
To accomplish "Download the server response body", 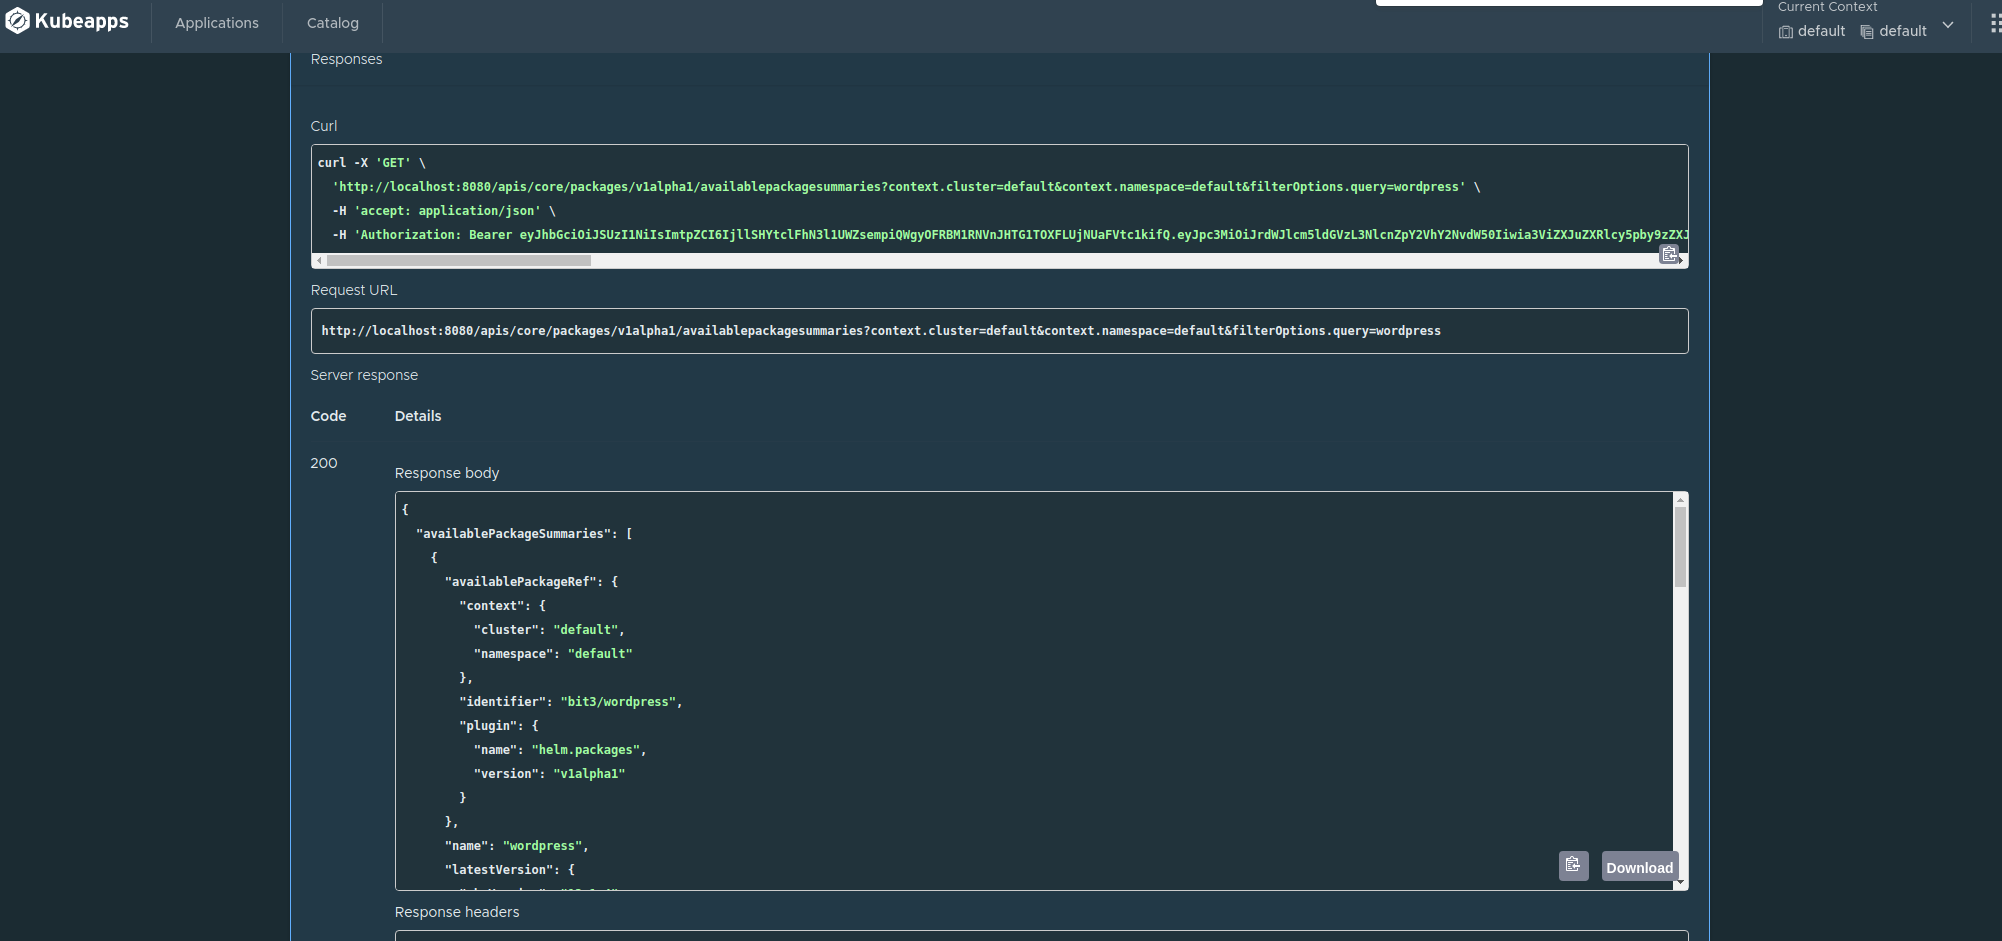I will tap(1639, 866).
